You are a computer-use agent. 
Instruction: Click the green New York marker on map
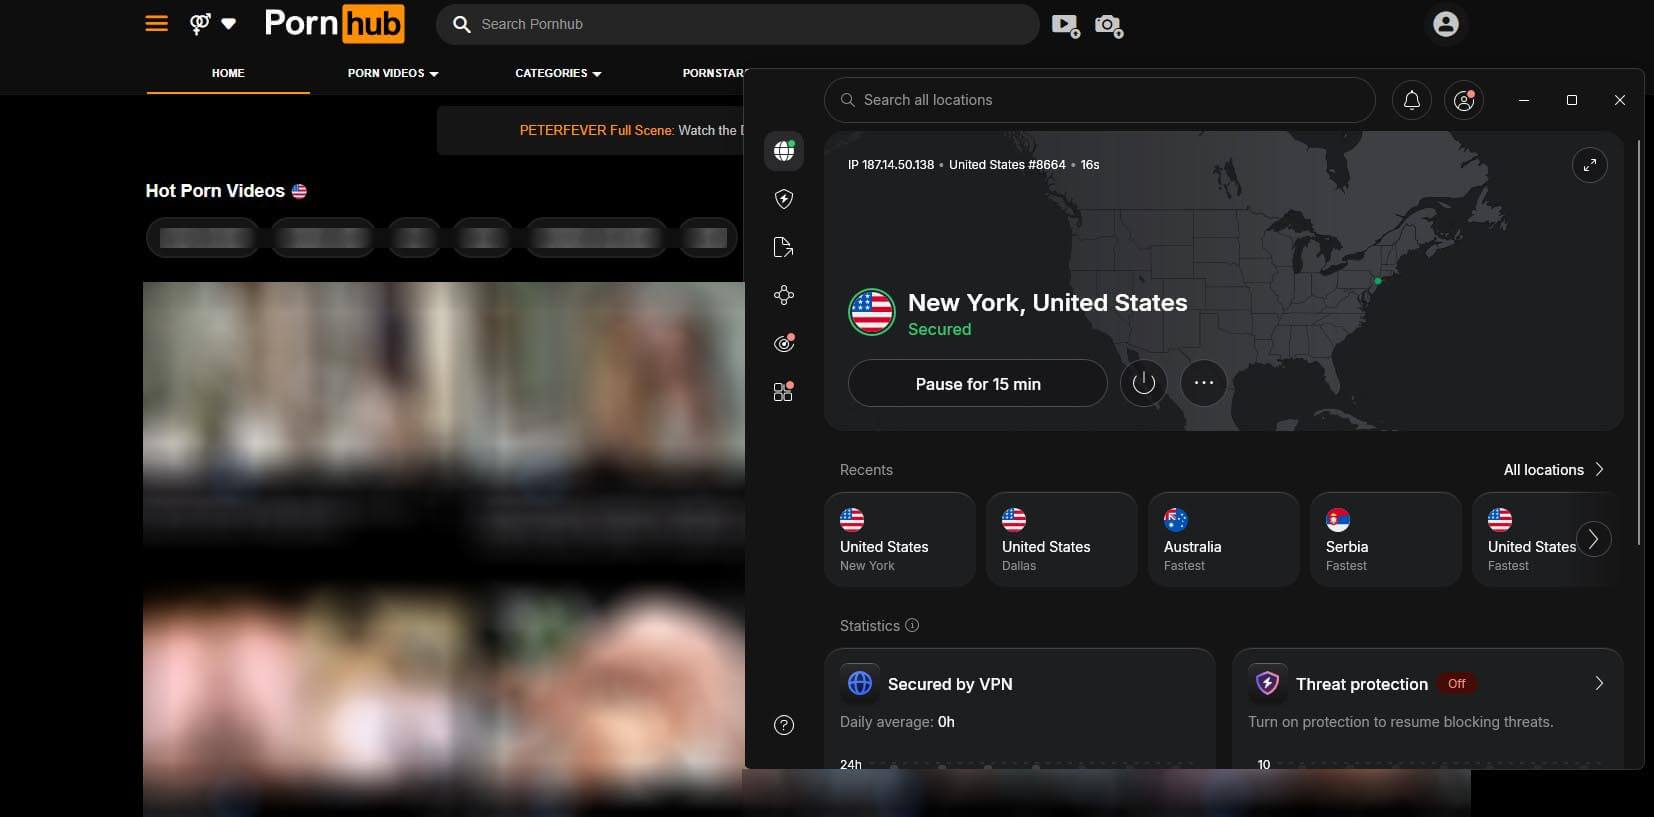coord(1378,281)
